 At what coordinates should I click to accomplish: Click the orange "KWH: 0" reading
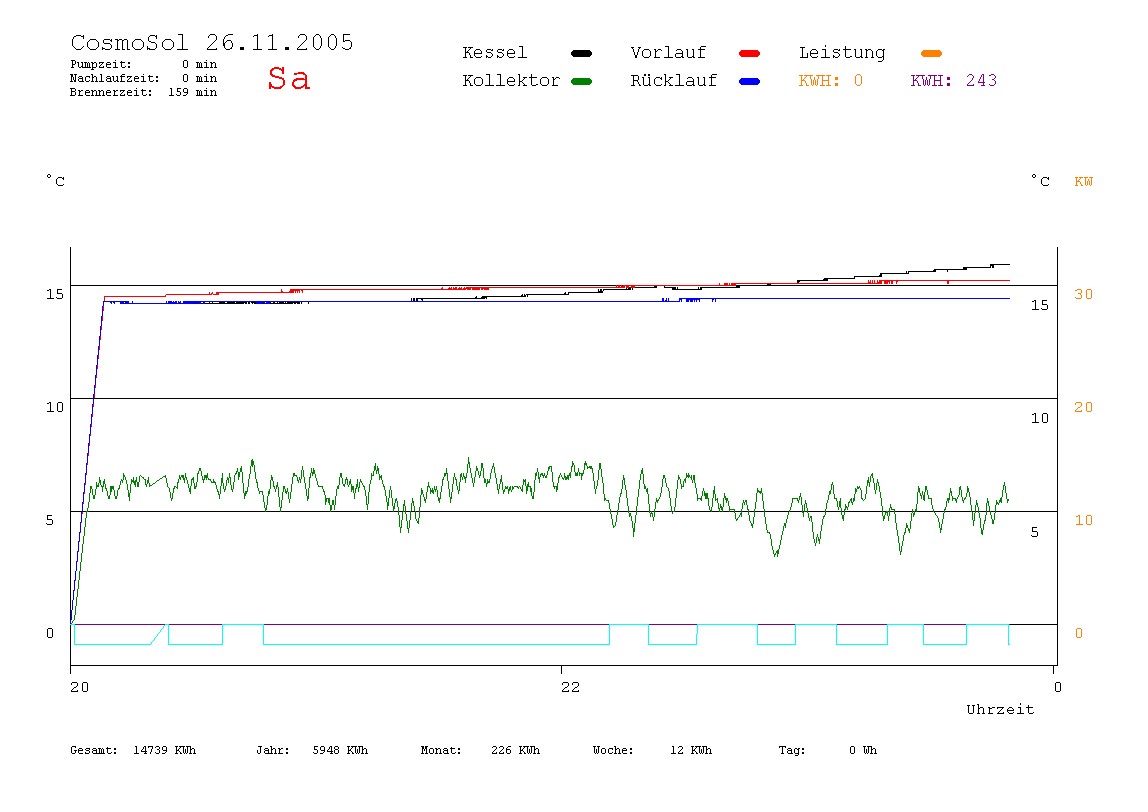coord(831,81)
